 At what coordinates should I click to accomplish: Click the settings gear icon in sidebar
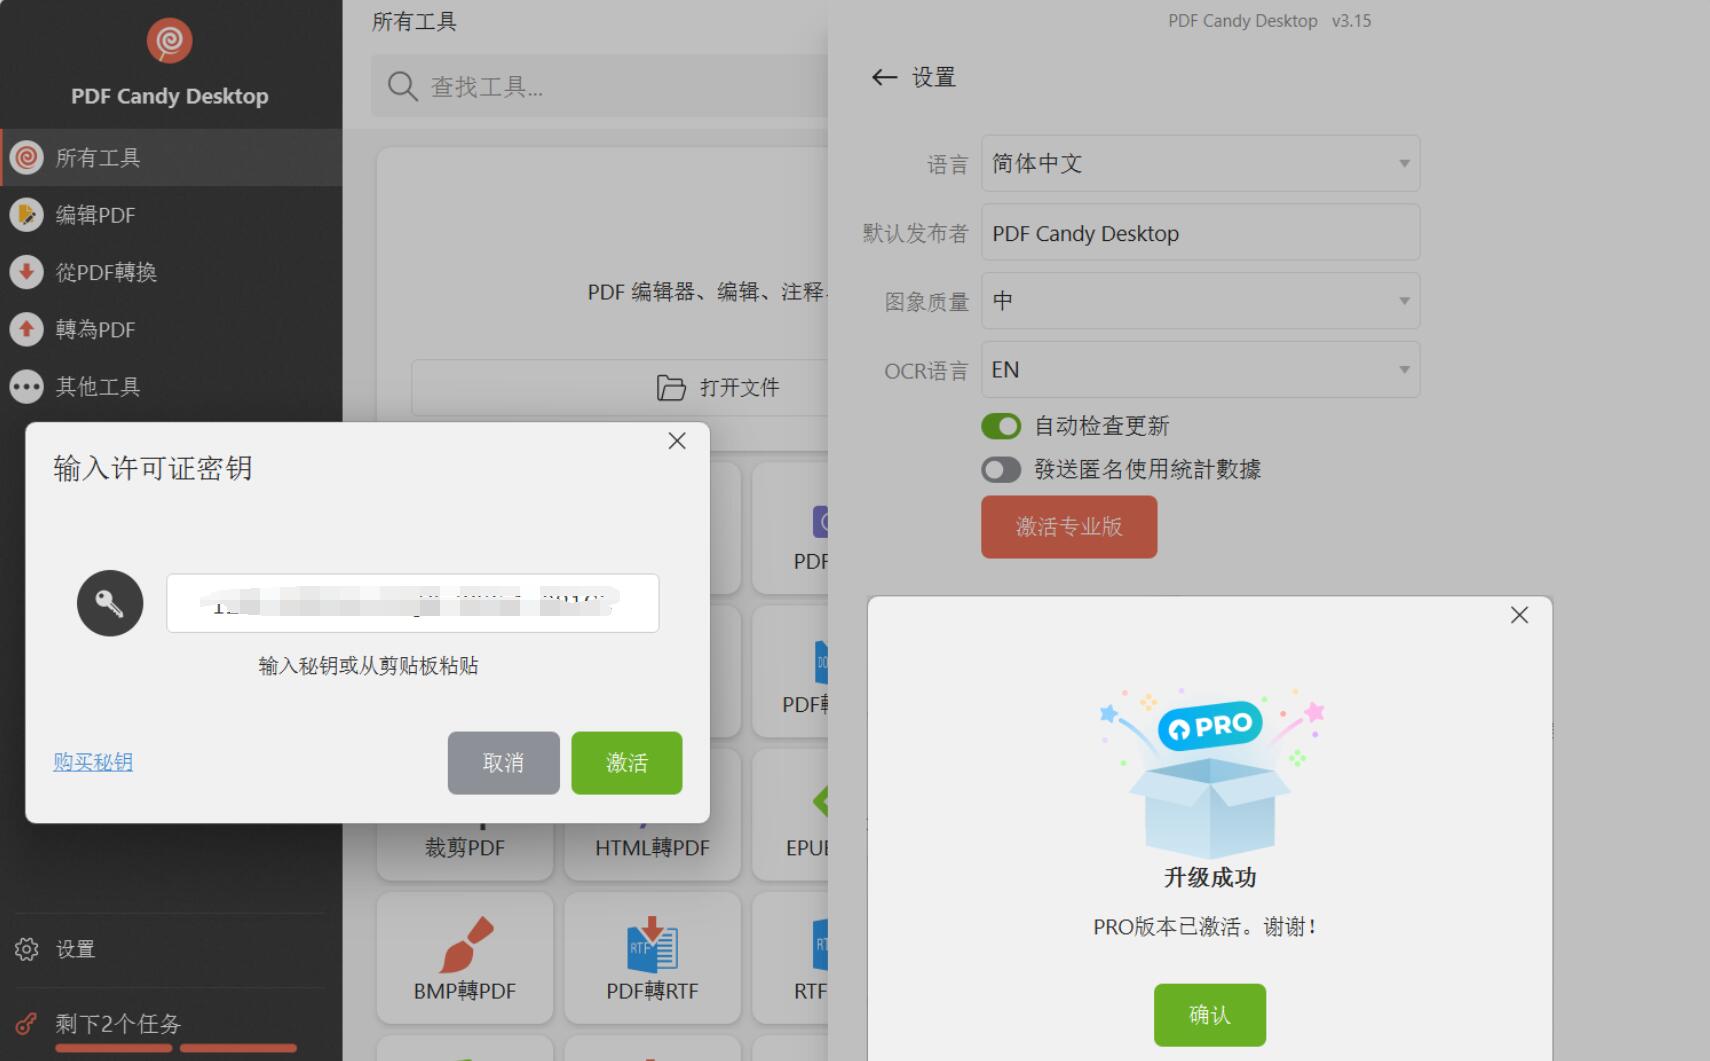coord(27,949)
